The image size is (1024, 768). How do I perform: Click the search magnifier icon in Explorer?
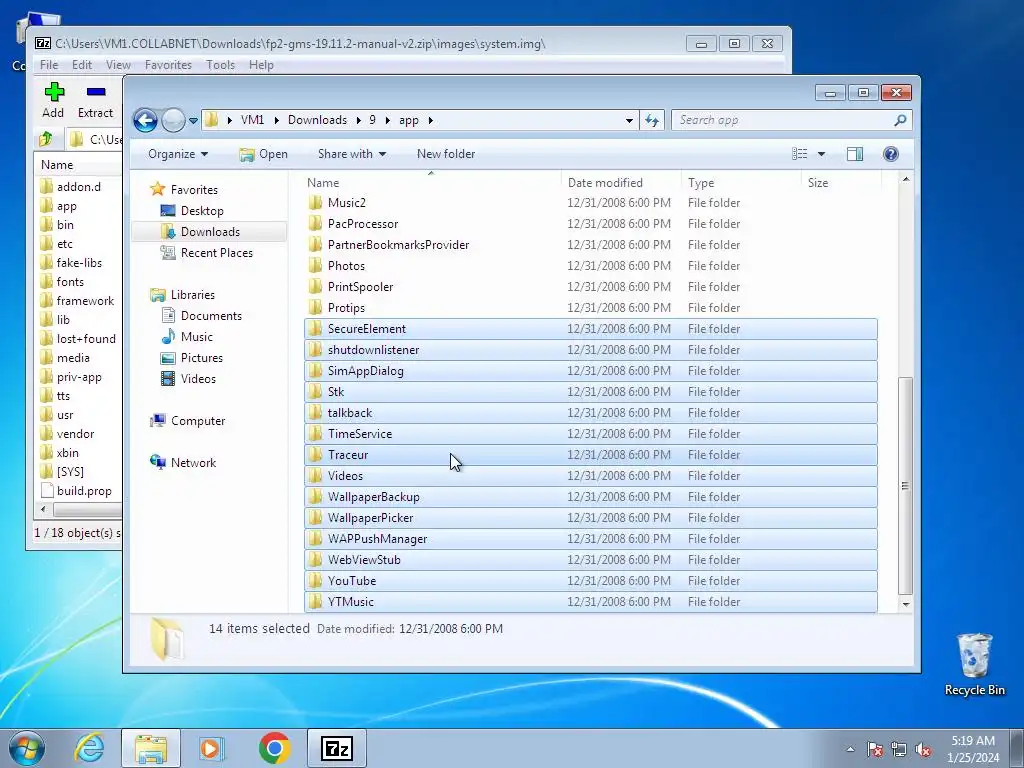pyautogui.click(x=900, y=120)
